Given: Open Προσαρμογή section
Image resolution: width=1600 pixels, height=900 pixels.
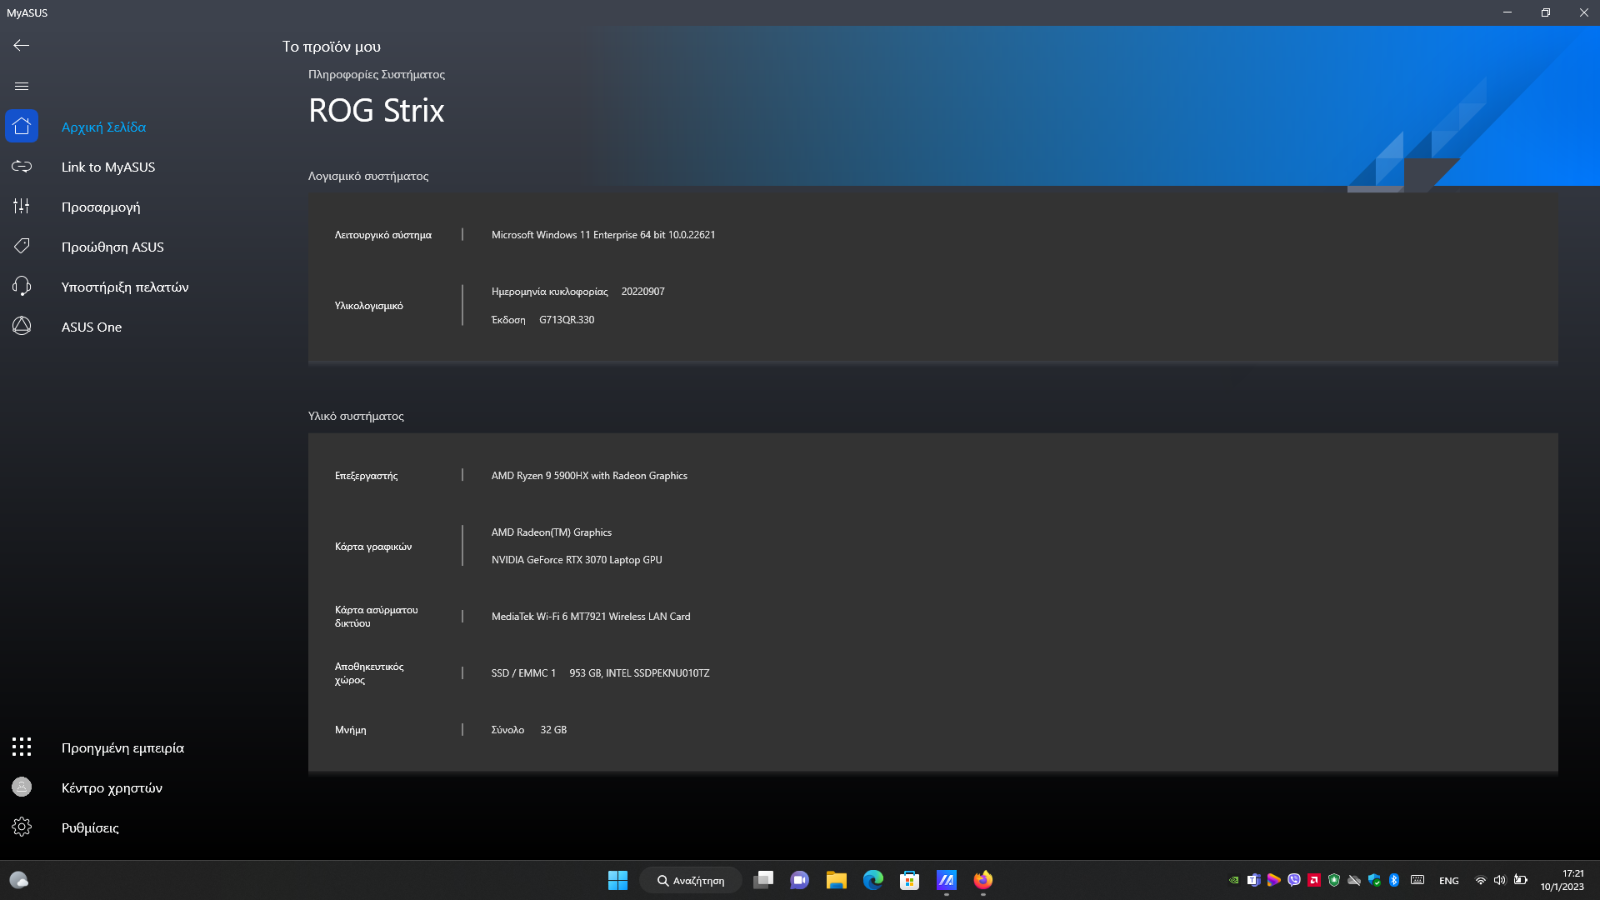Looking at the screenshot, I should pos(101,207).
